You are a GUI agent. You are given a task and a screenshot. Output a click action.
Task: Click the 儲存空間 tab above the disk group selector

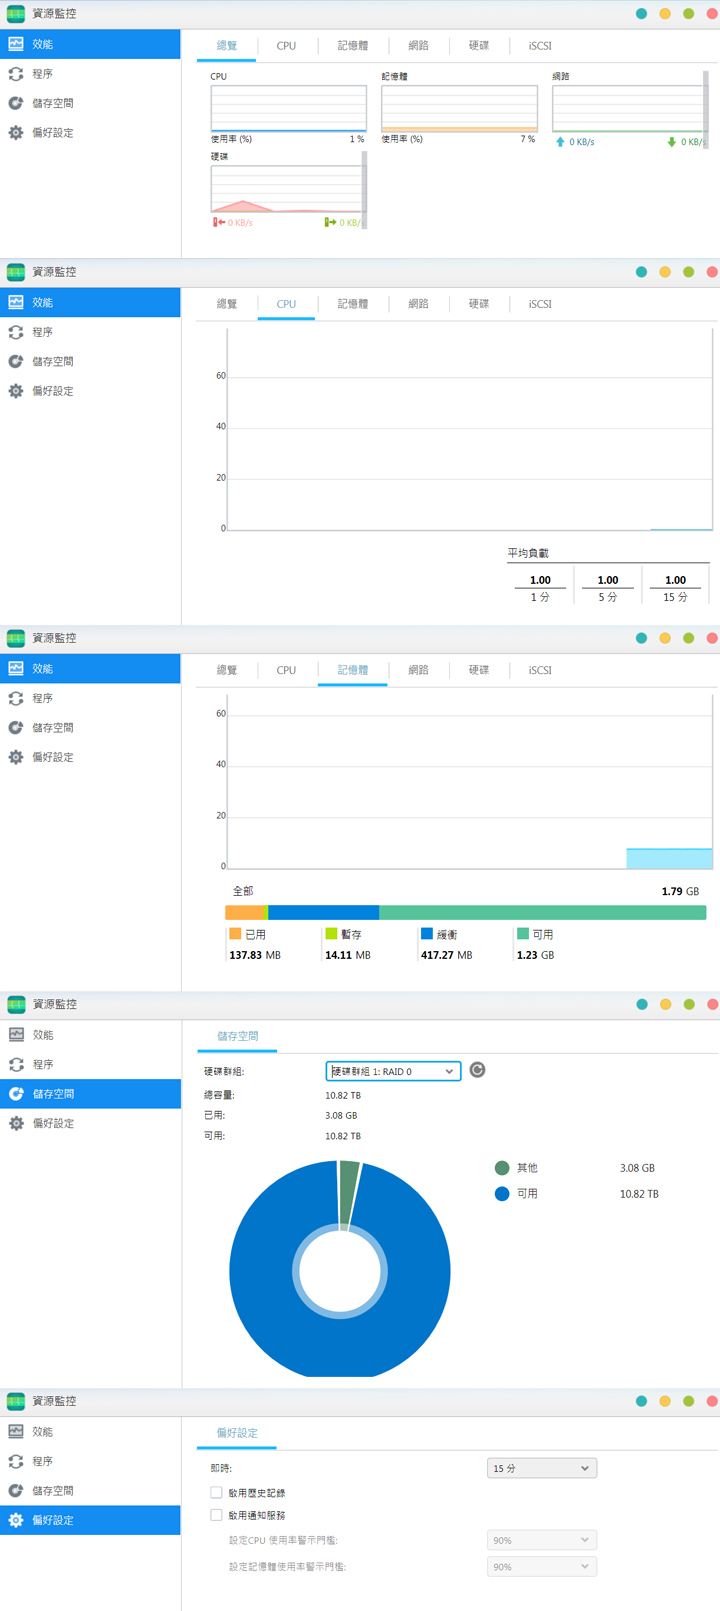(237, 1036)
